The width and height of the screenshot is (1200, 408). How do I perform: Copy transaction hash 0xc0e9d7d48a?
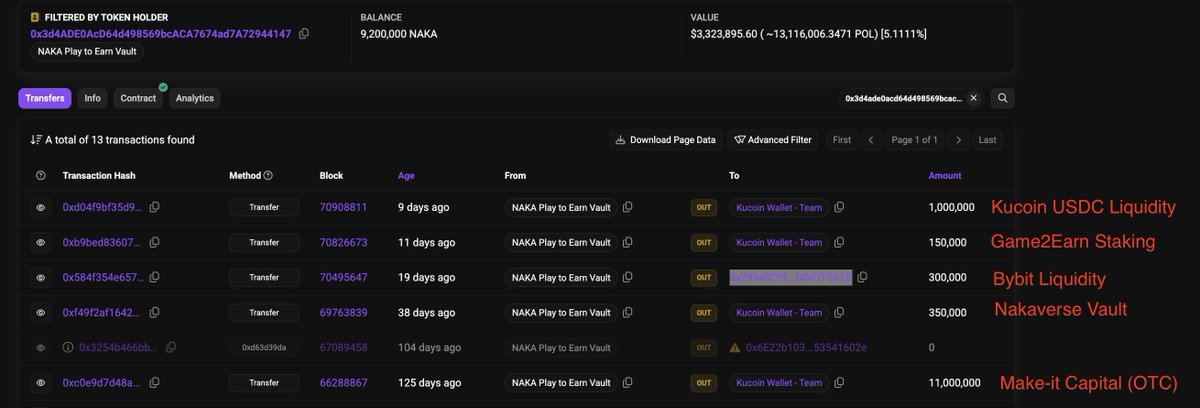(155, 382)
